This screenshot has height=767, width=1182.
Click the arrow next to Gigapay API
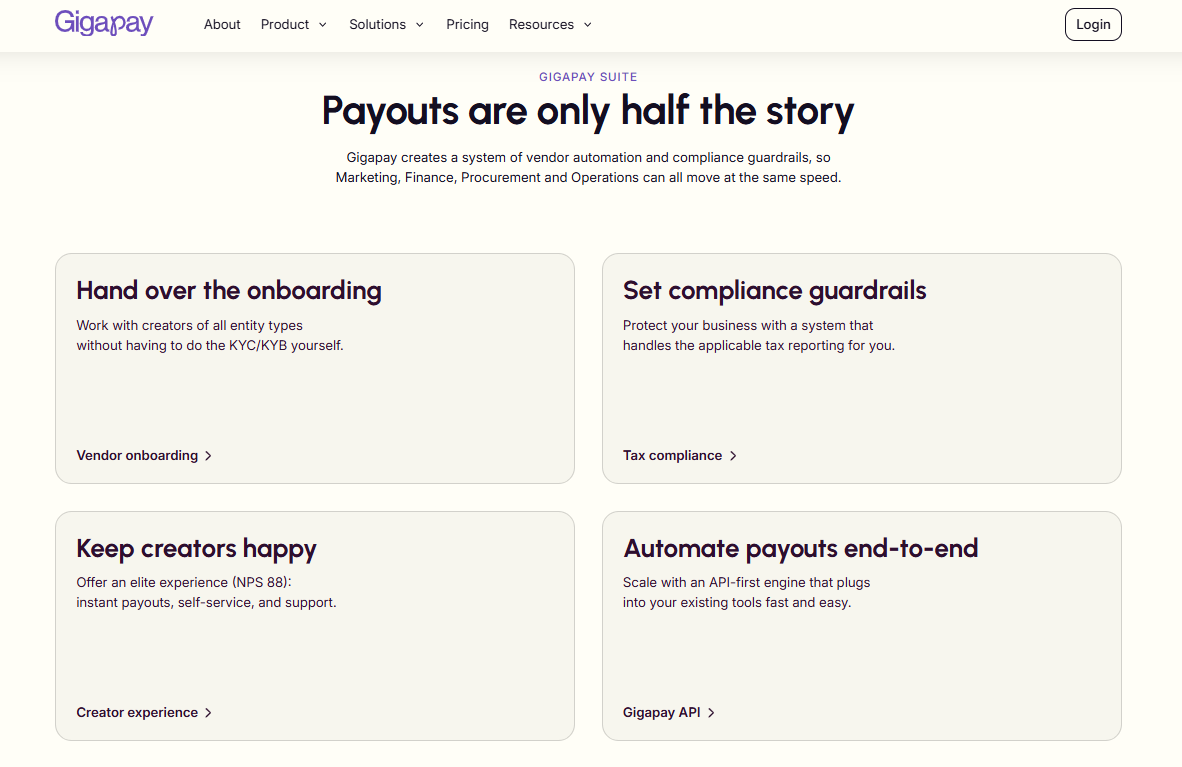click(711, 713)
